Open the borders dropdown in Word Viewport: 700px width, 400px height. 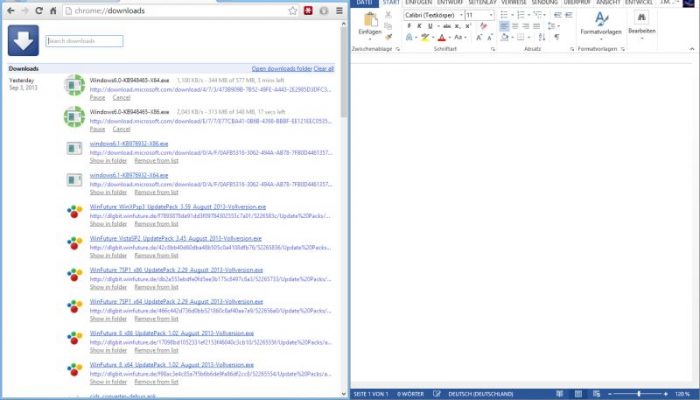point(529,38)
